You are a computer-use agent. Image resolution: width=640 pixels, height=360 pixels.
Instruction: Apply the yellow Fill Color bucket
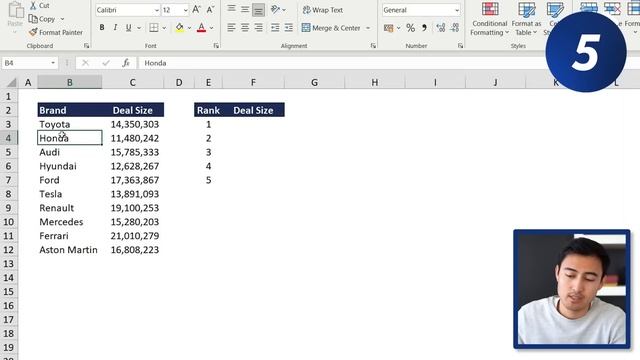pyautogui.click(x=179, y=28)
